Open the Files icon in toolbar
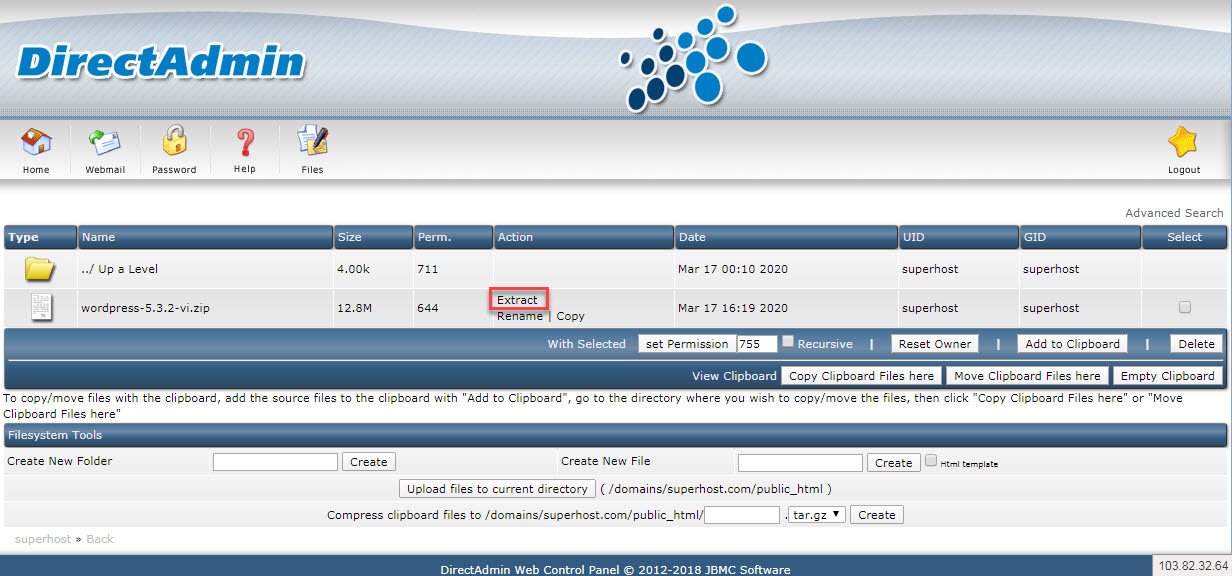The height and width of the screenshot is (576, 1232). 313,145
